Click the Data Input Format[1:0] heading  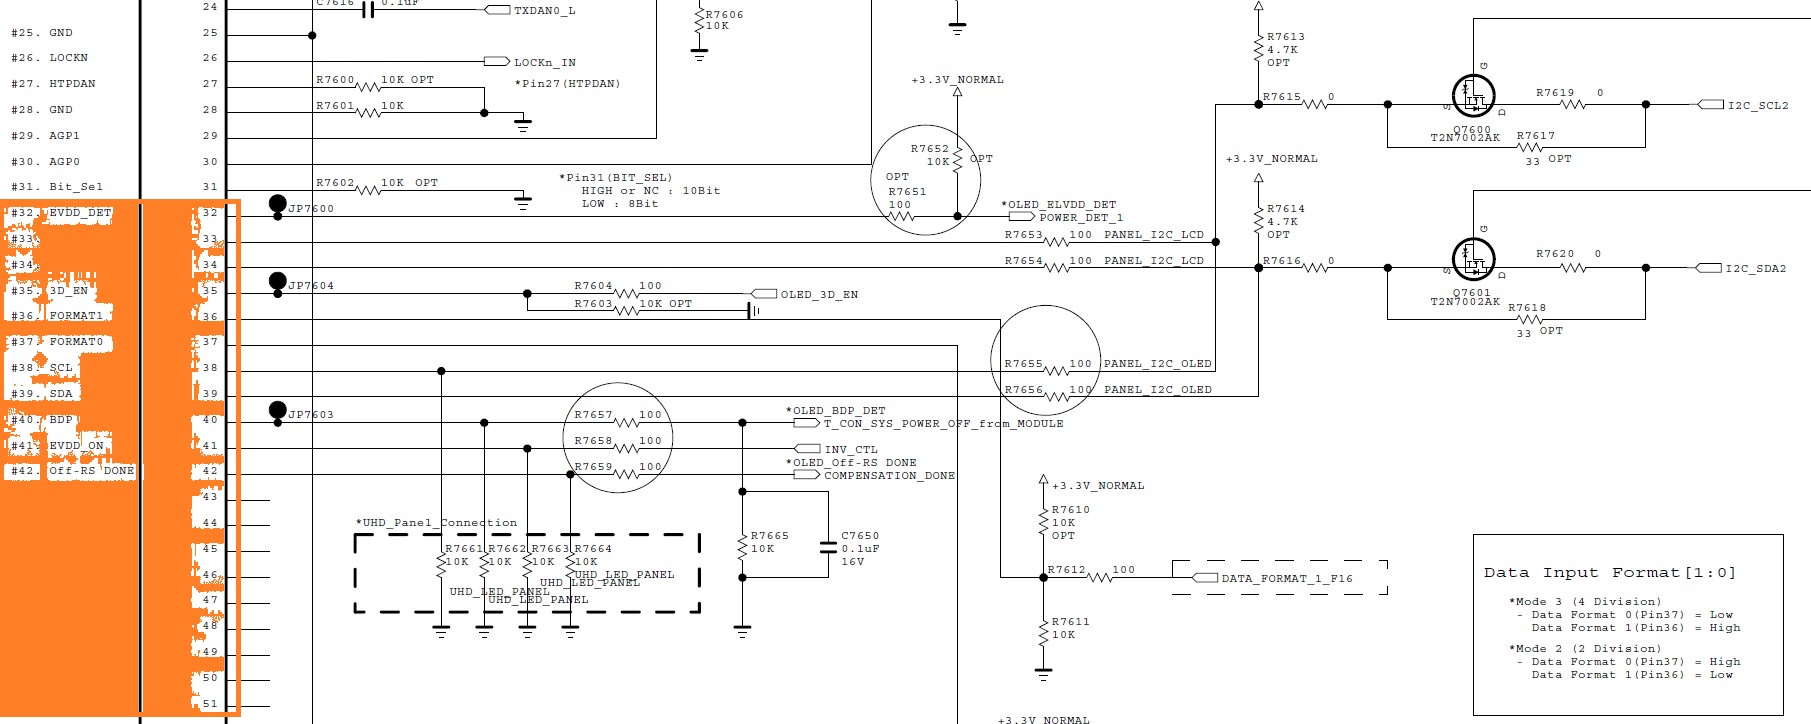(1609, 573)
